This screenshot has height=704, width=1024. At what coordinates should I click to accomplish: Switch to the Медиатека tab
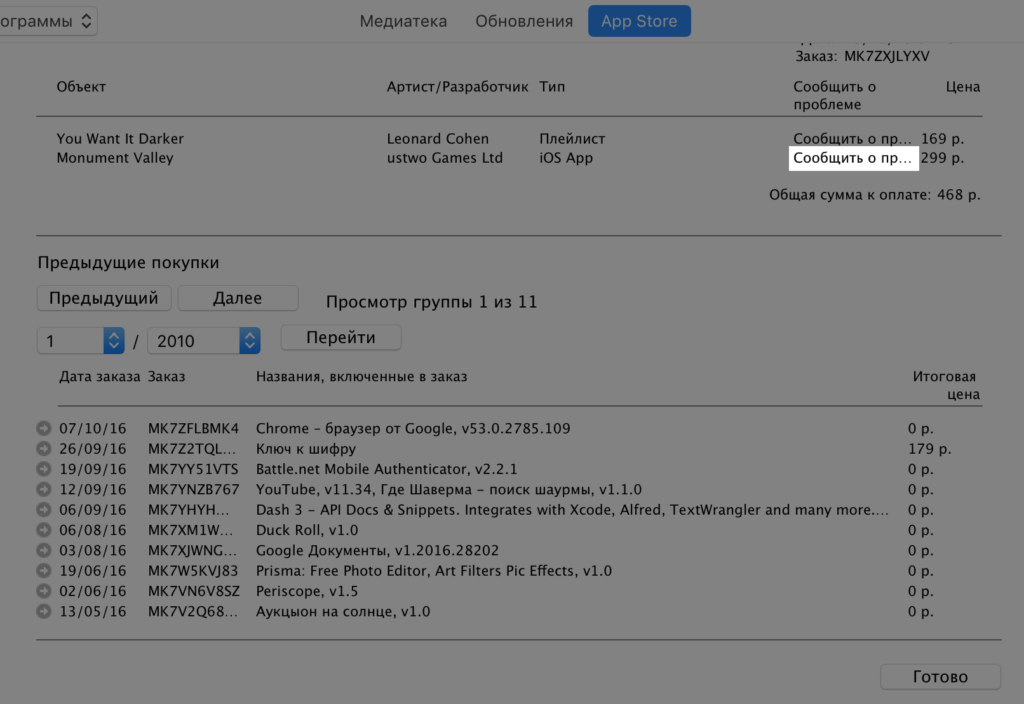[x=403, y=21]
